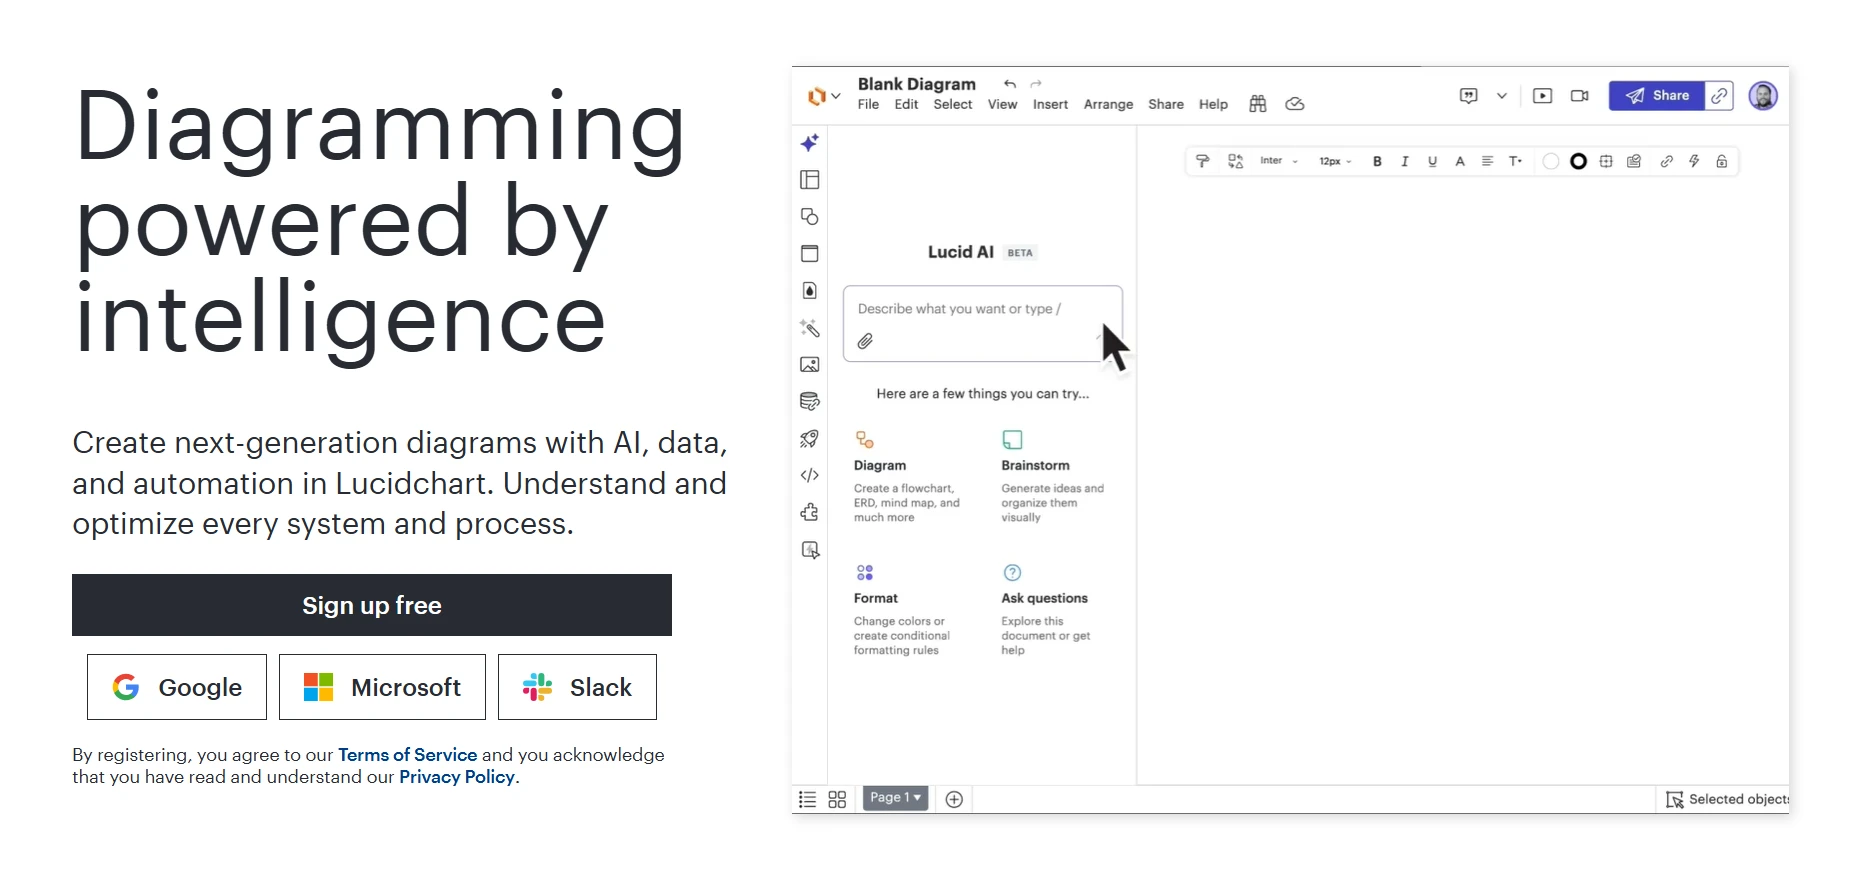This screenshot has width=1858, height=889.
Task: Click the insert link chain icon
Action: (1666, 161)
